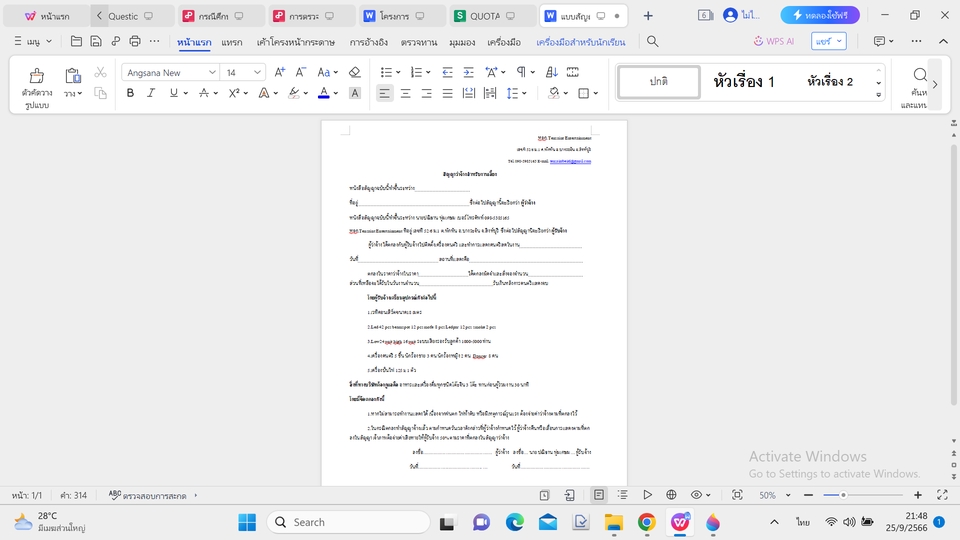Screen dimensions: 960x540
Task: Click the Sort icon
Action: click(x=552, y=72)
